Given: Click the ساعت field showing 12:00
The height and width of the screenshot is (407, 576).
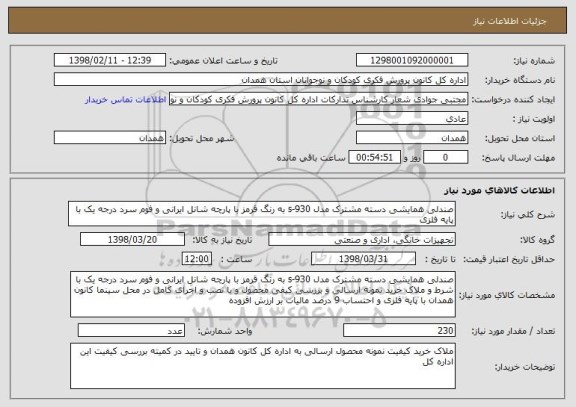Looking at the screenshot, I should [197, 259].
